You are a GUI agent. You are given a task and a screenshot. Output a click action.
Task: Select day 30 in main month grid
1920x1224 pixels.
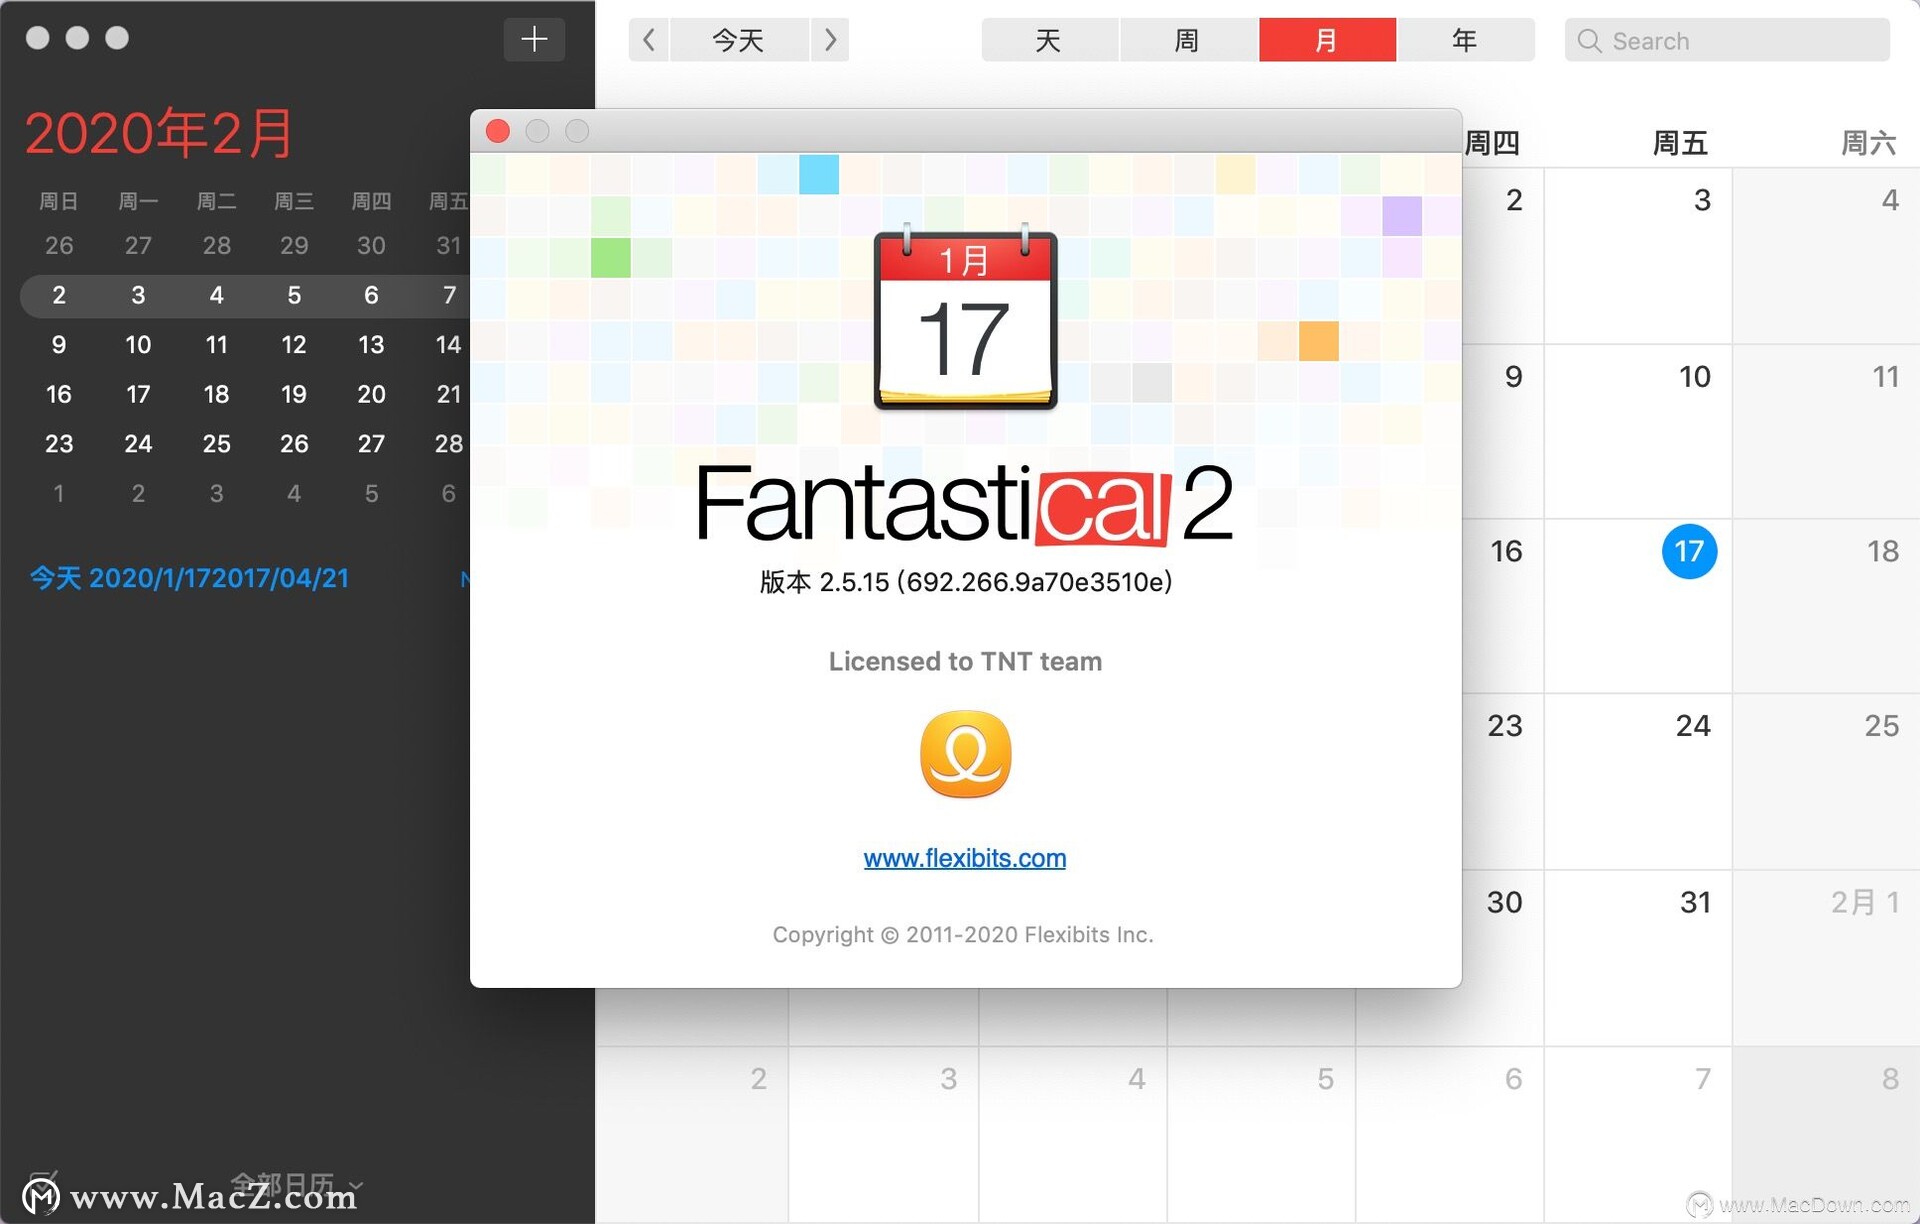click(x=1504, y=902)
